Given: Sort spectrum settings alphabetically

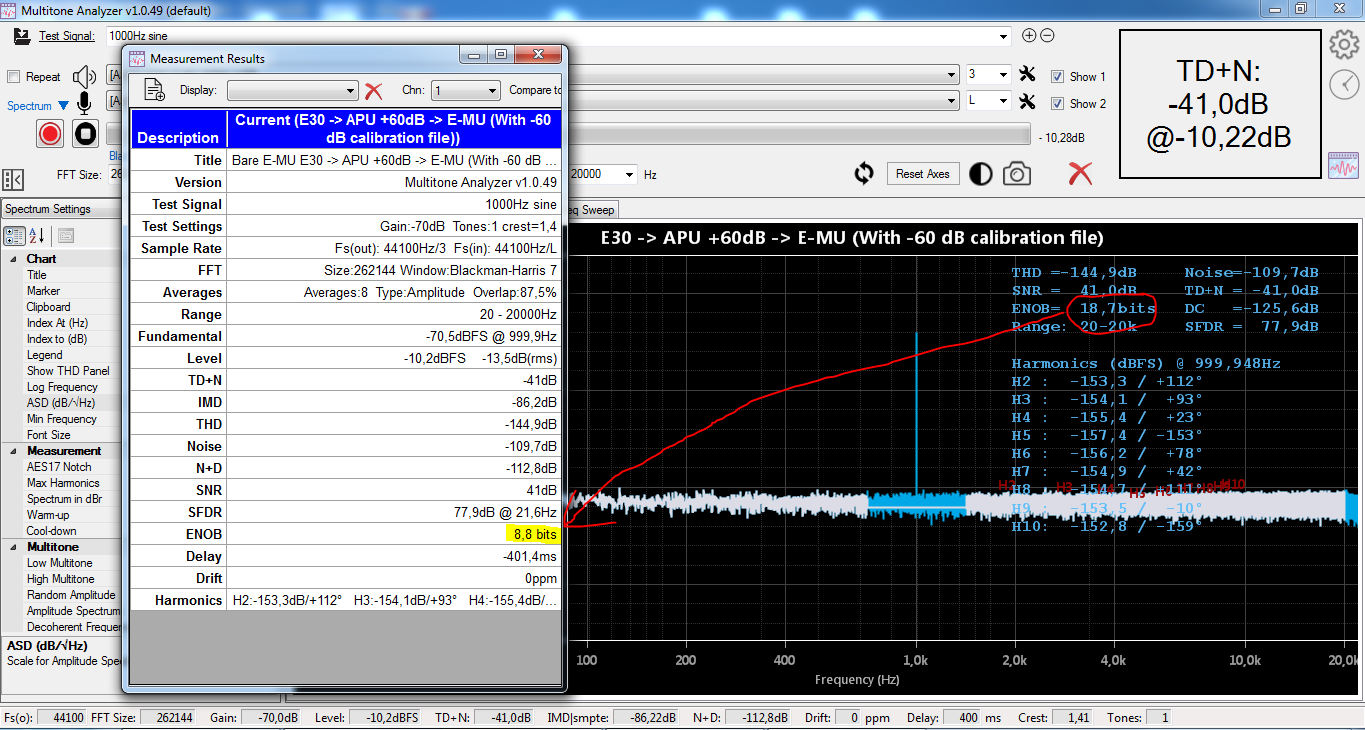Looking at the screenshot, I should (x=37, y=236).
